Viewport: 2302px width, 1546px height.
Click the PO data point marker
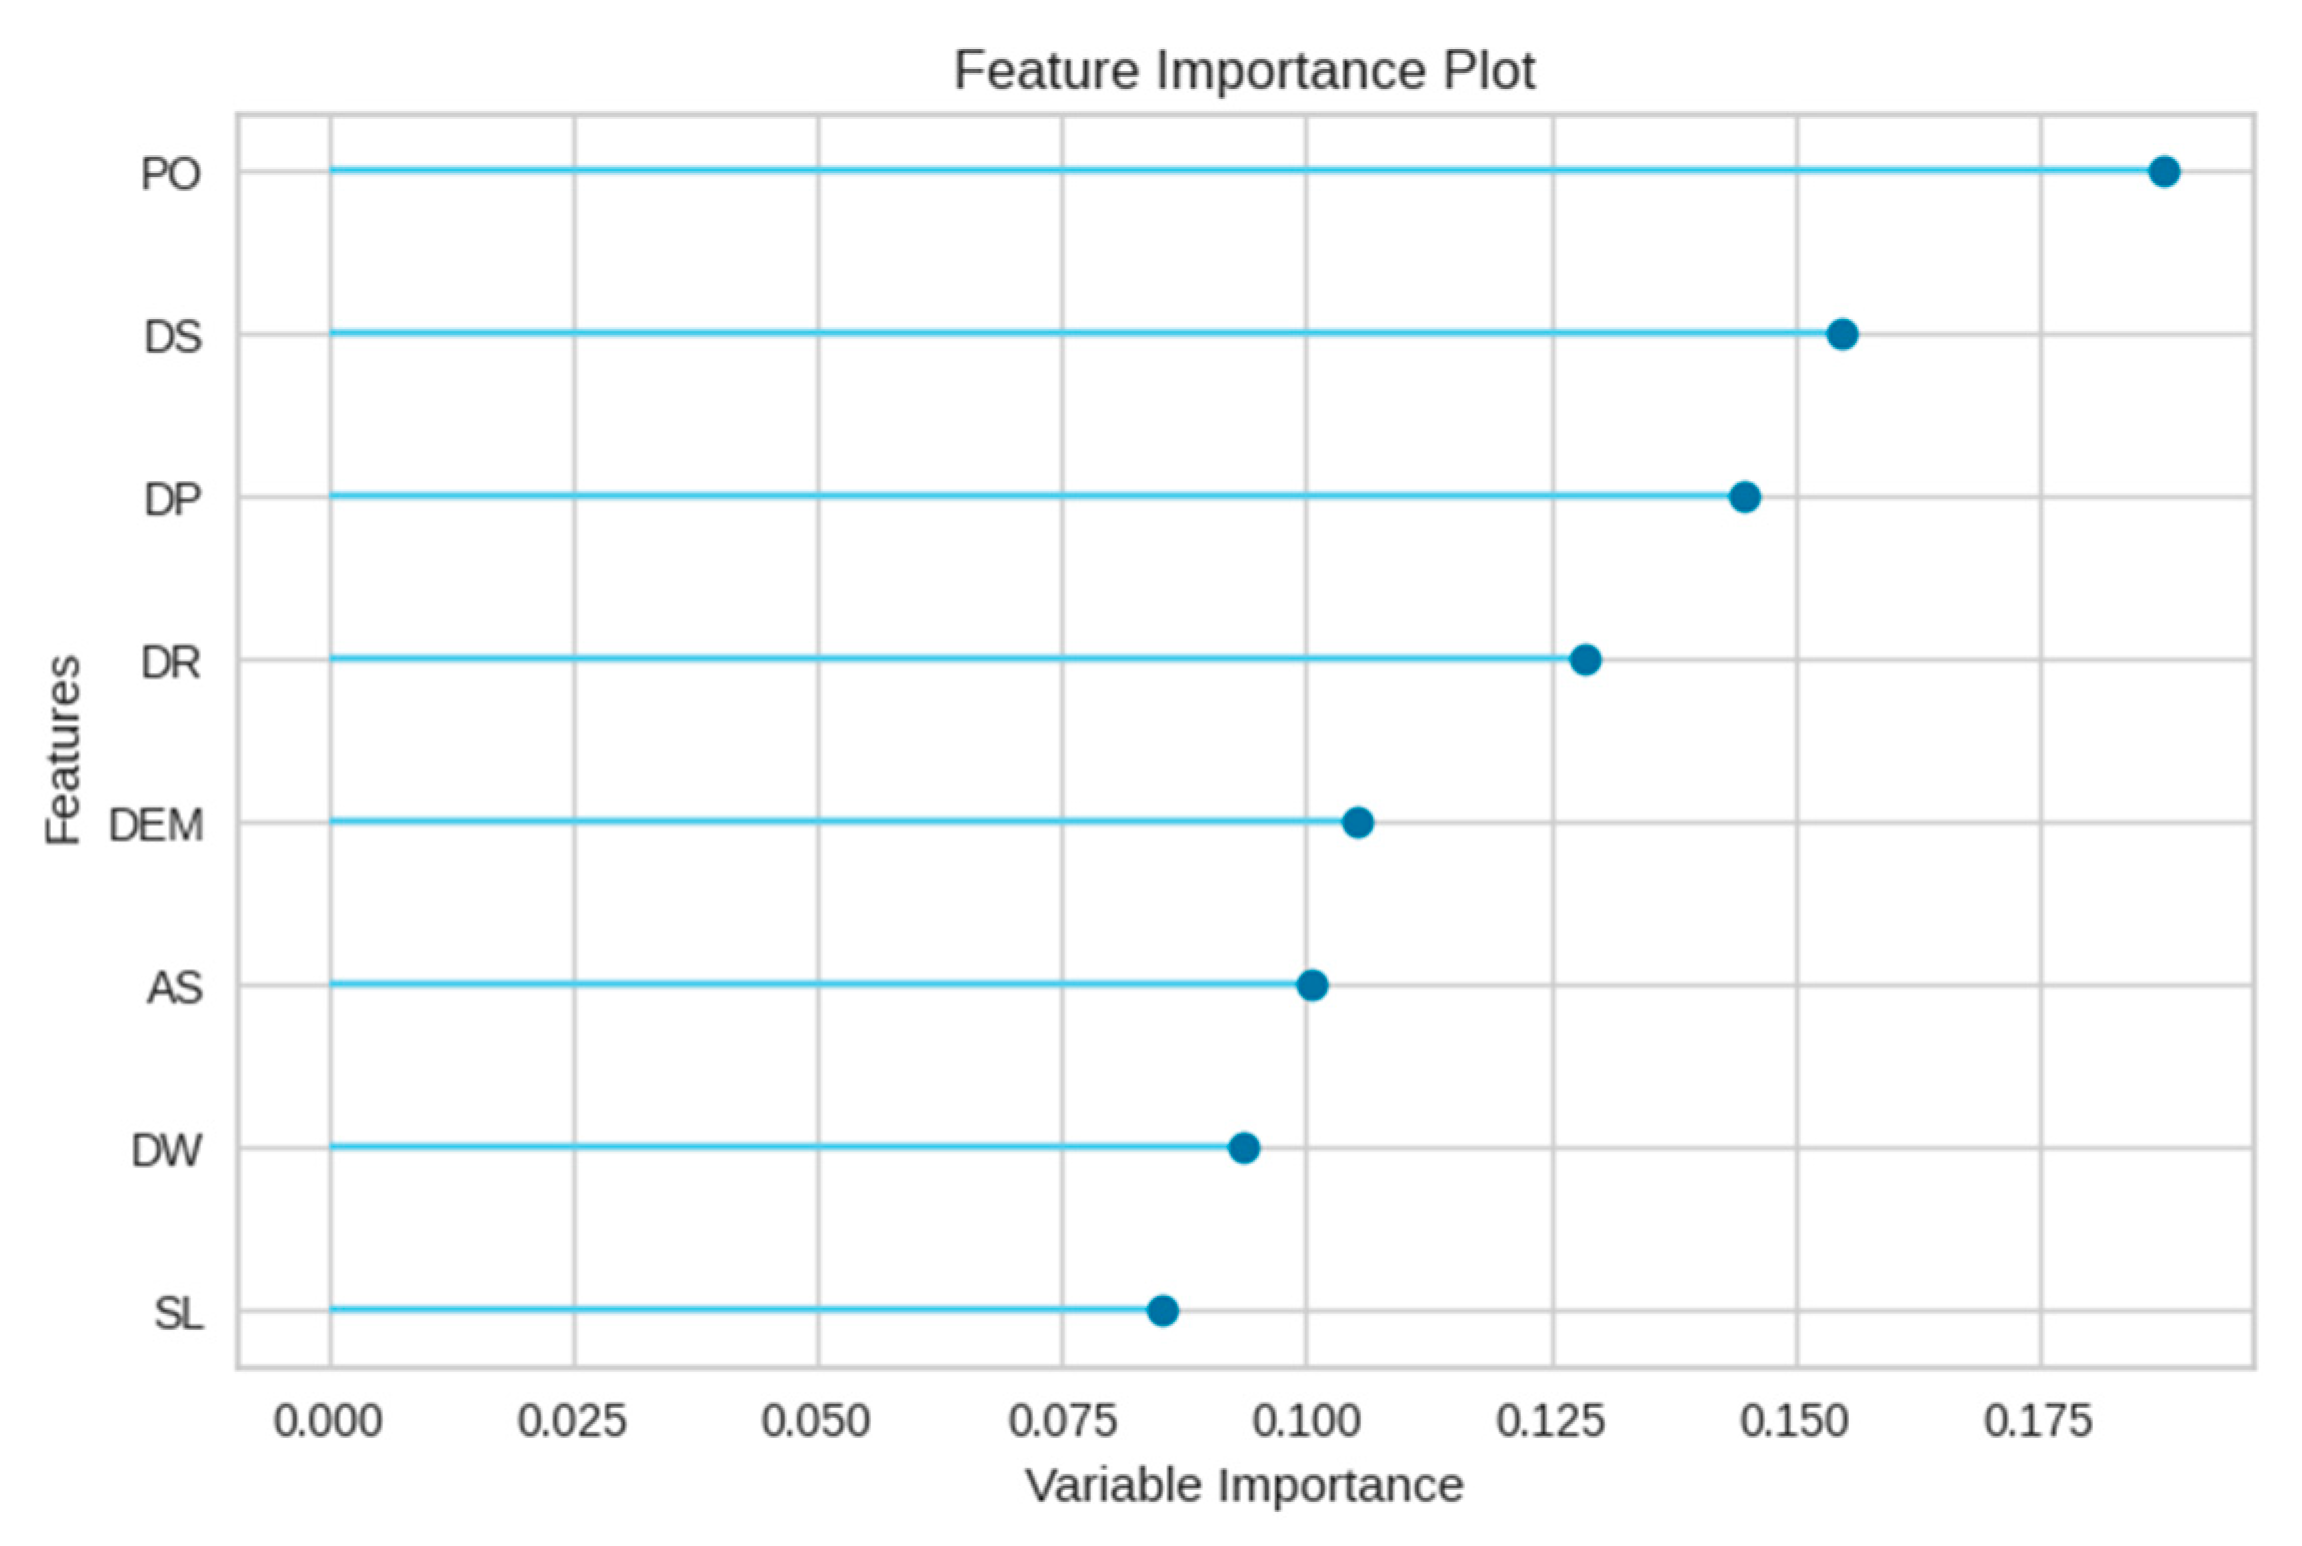[x=2164, y=172]
